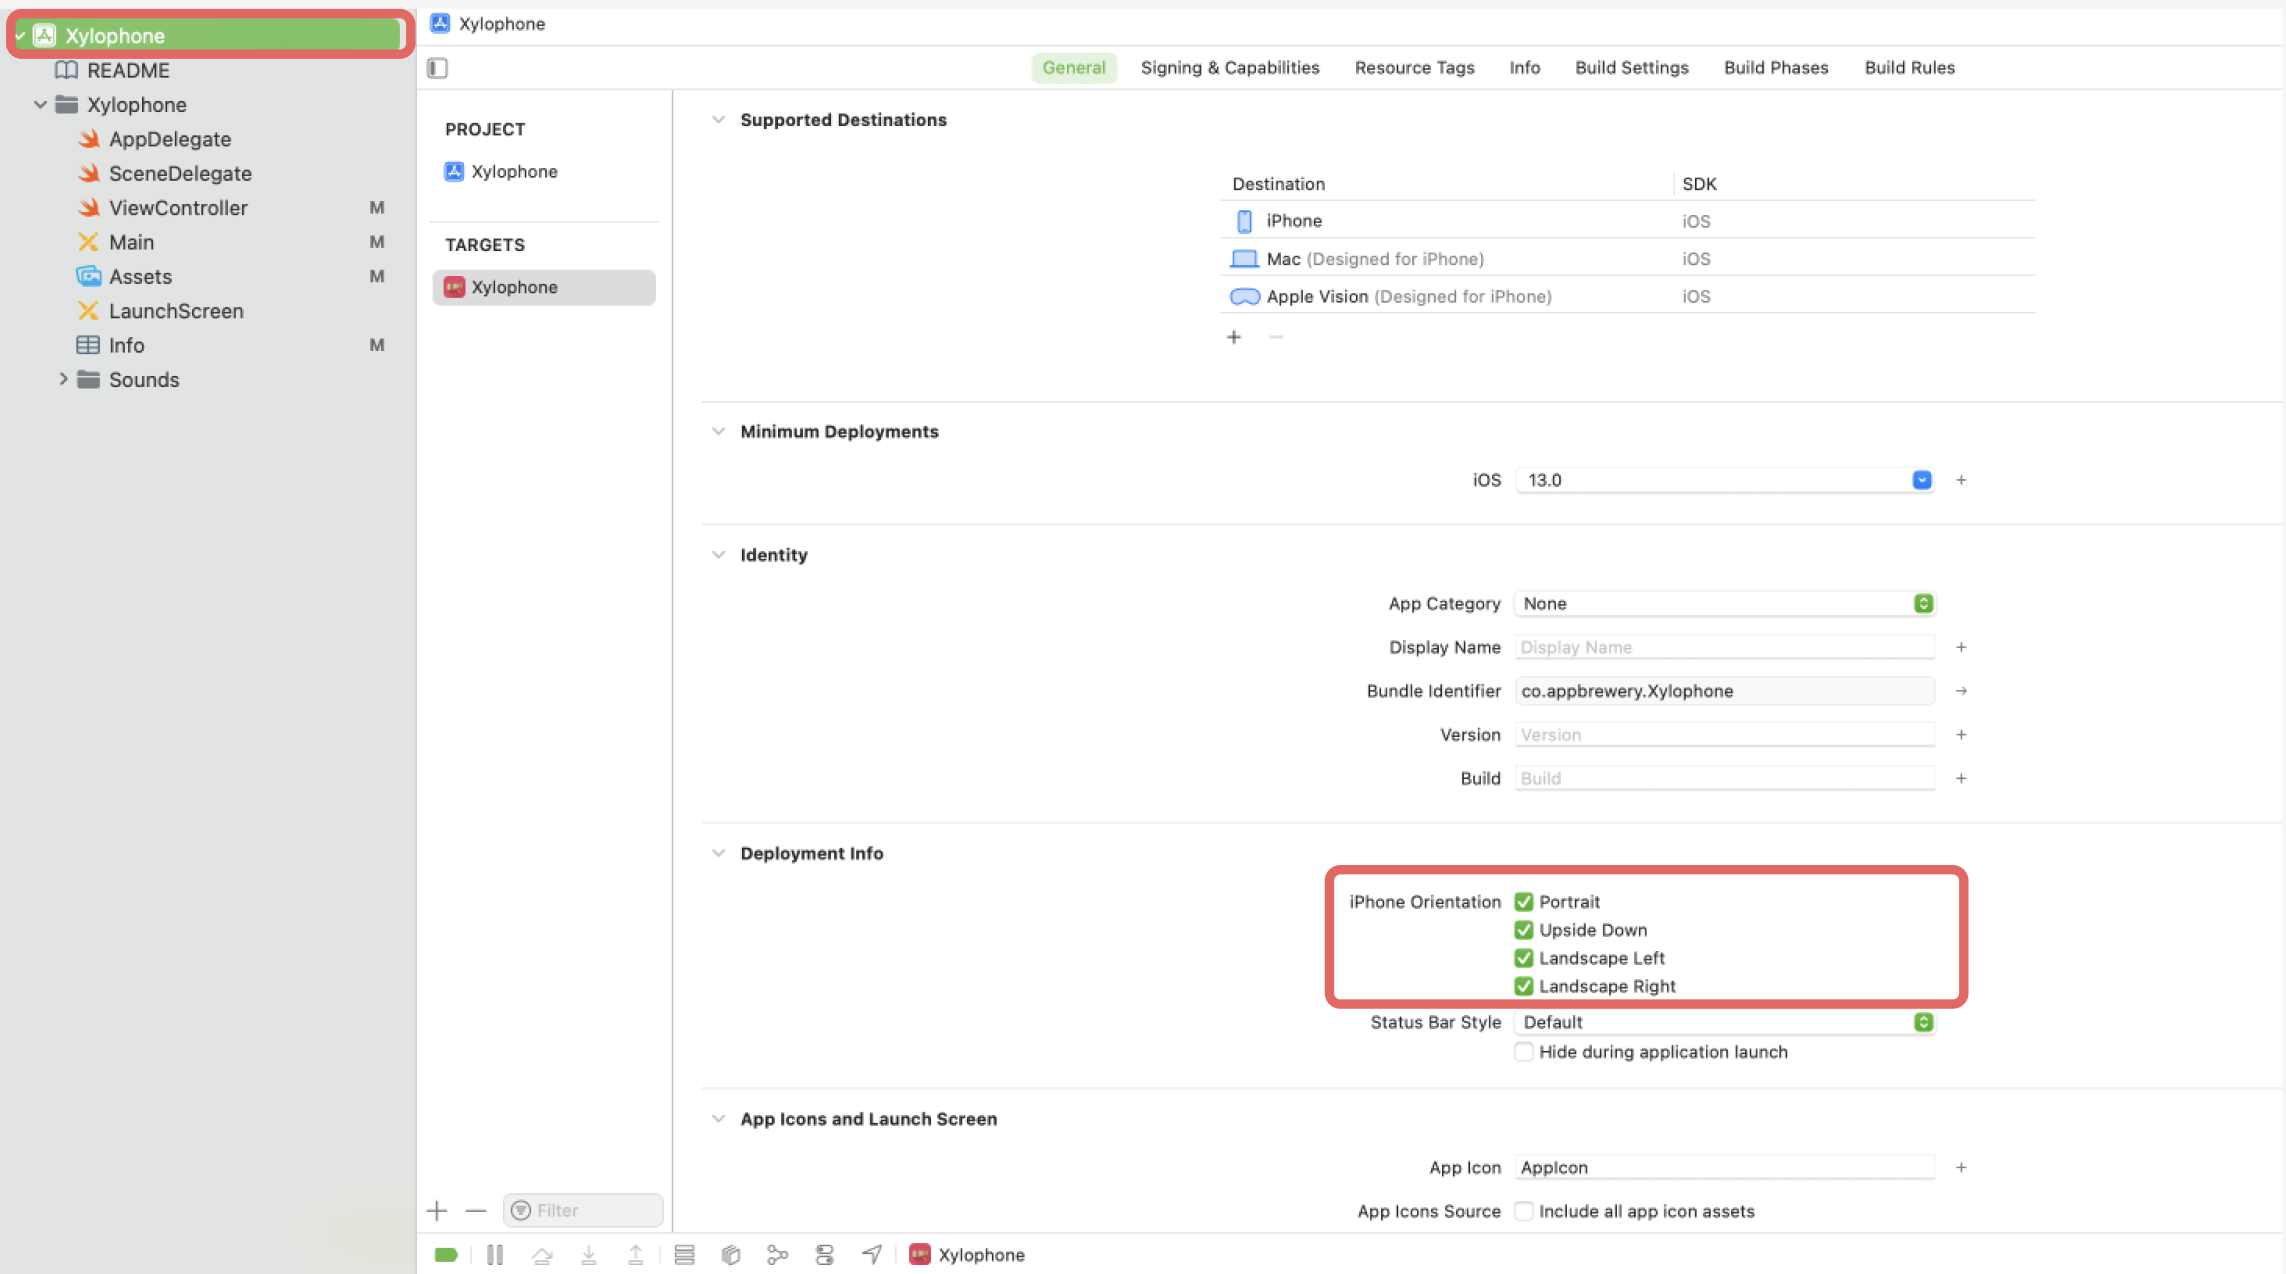Switch to the Build Rules tab
The image size is (2286, 1274).
click(x=1909, y=68)
